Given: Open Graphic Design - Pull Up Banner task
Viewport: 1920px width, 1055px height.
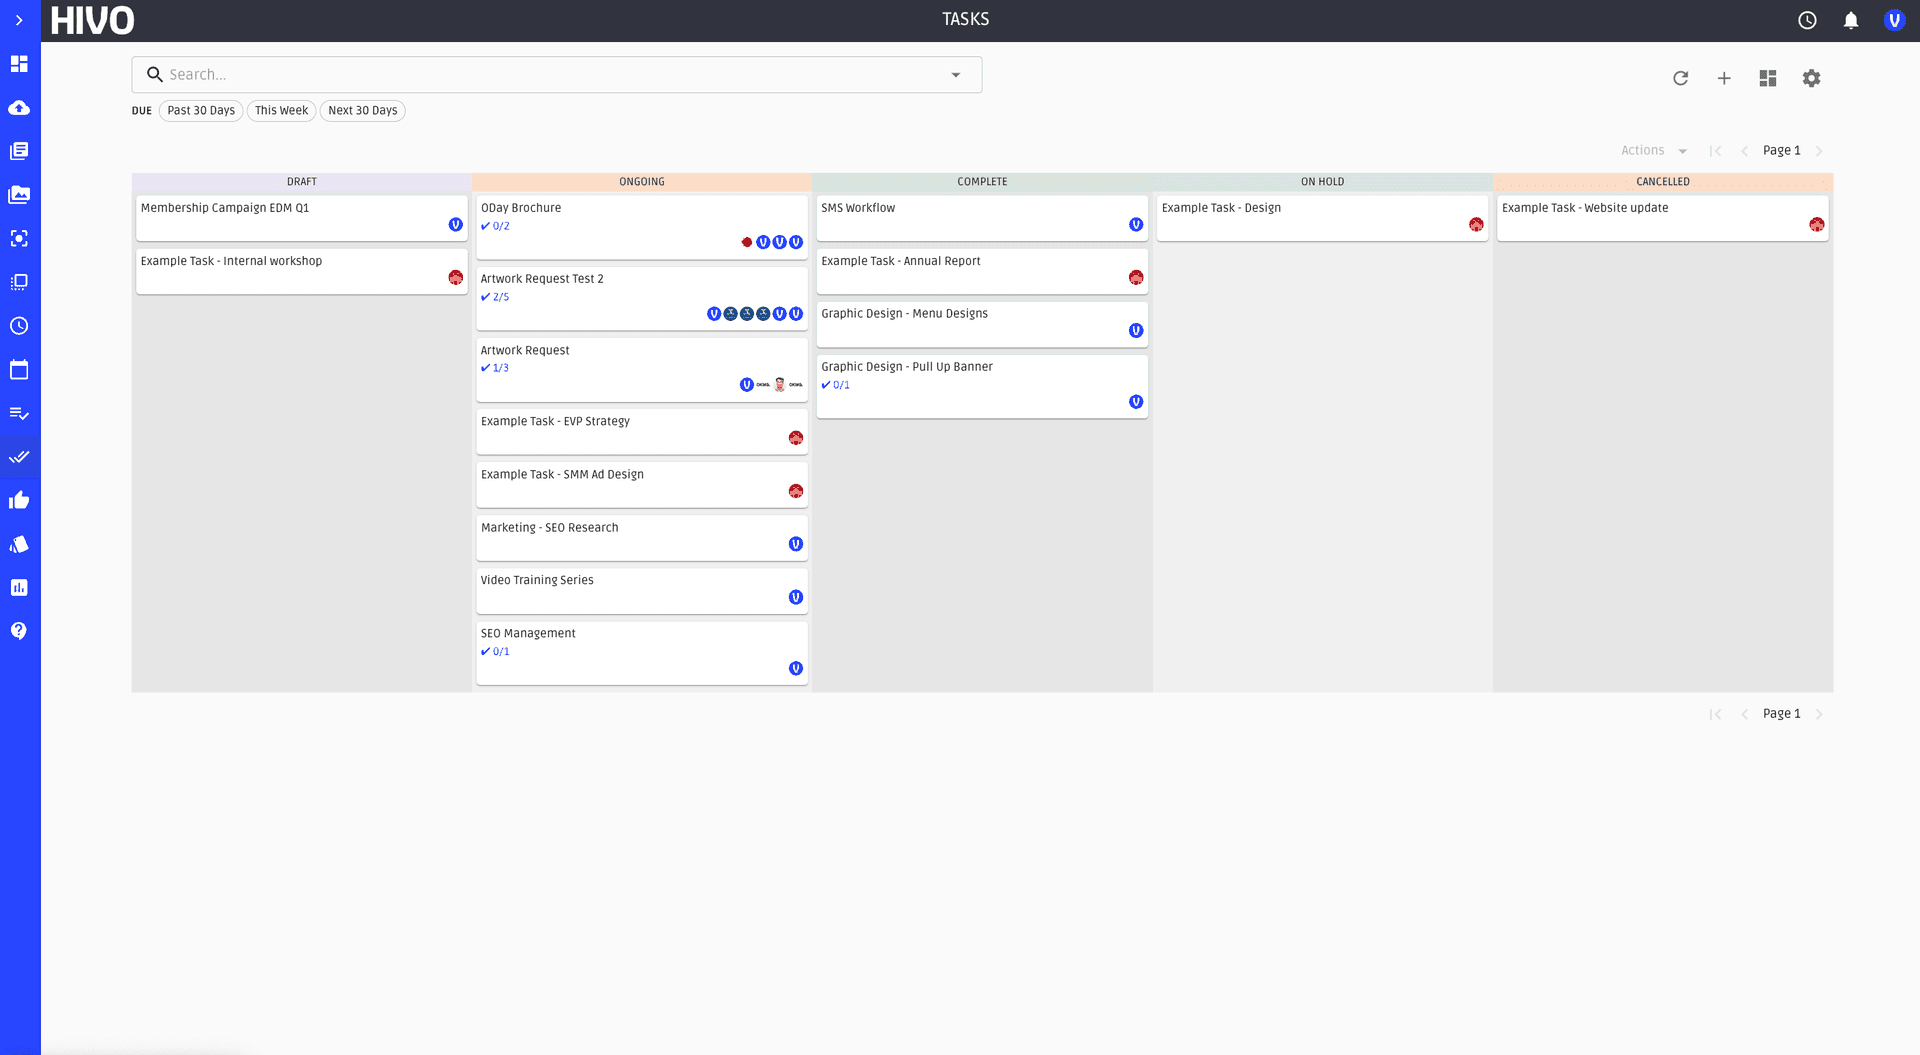Looking at the screenshot, I should 982,387.
